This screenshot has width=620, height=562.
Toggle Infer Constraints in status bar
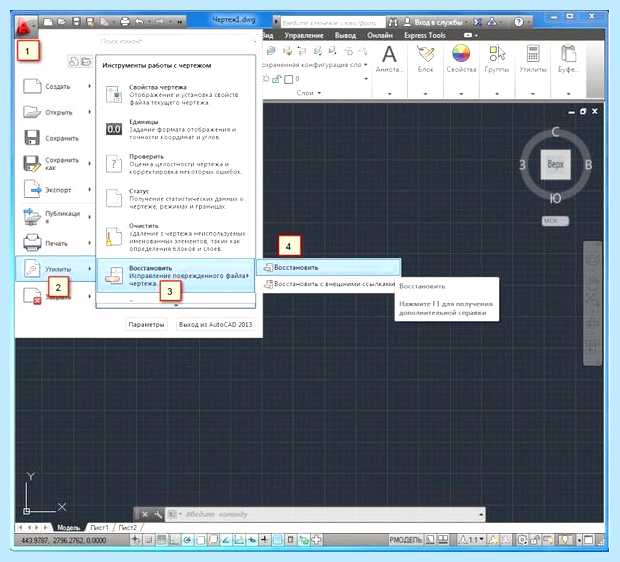tap(136, 539)
